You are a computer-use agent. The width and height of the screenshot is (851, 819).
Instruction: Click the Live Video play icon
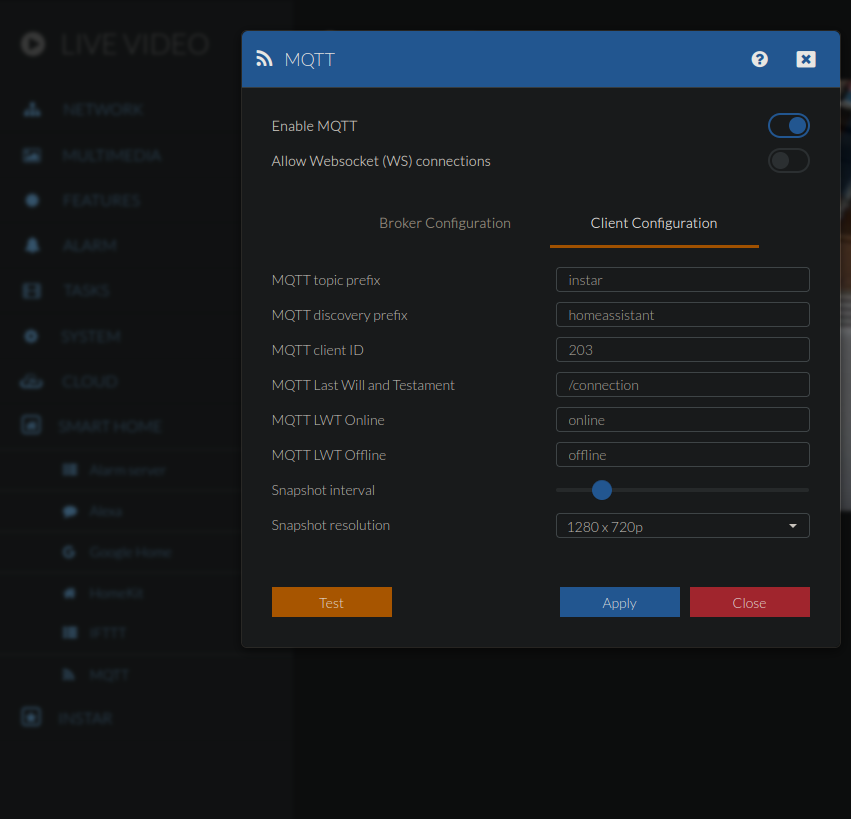click(33, 44)
